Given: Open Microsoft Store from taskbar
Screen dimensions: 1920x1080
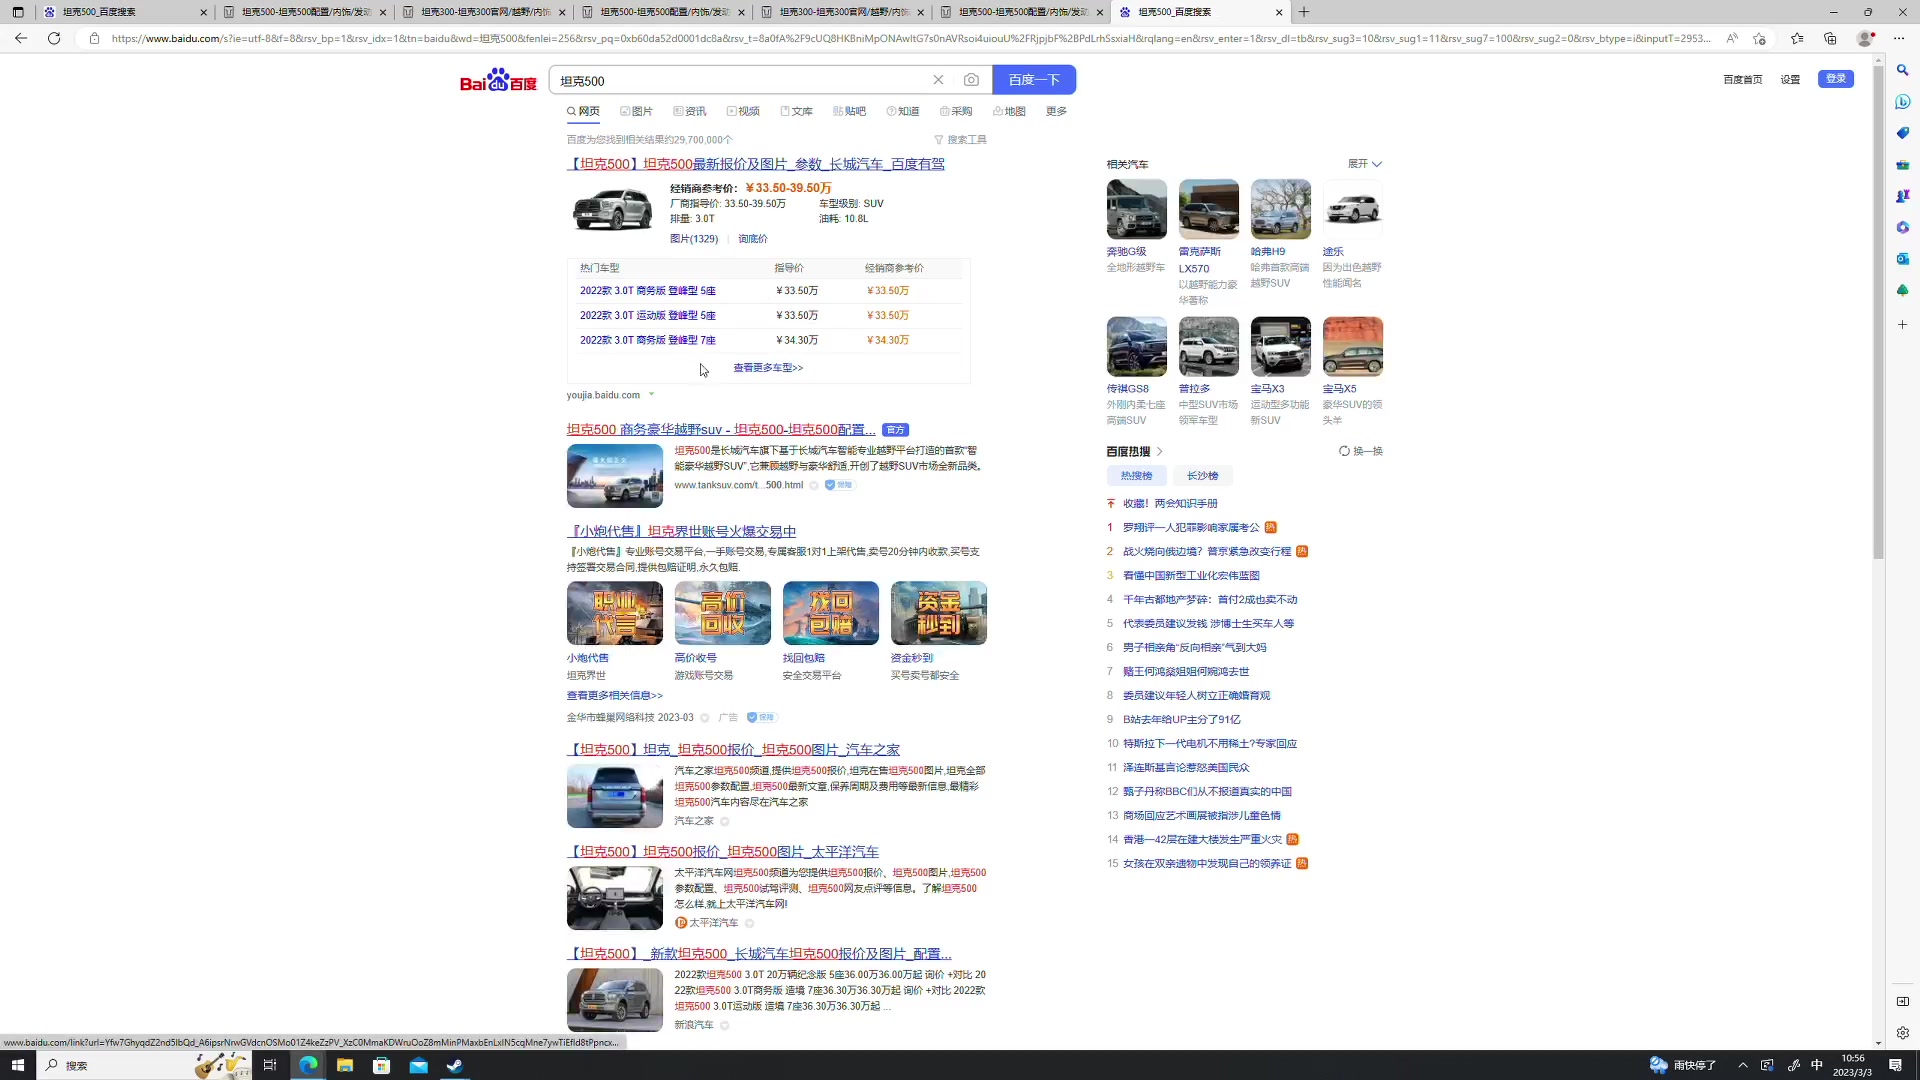Looking at the screenshot, I should tap(381, 1065).
